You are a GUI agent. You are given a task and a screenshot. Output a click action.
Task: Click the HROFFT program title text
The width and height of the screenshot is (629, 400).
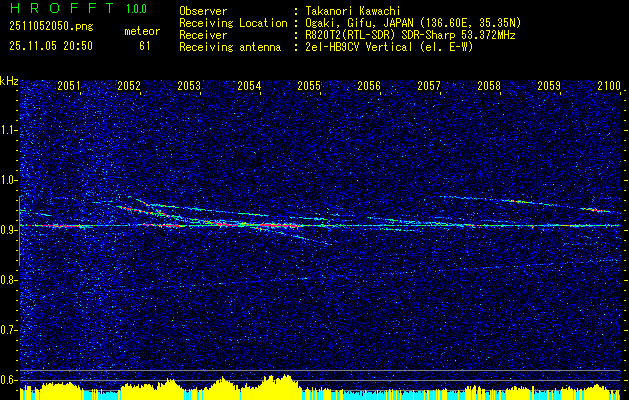point(62,8)
